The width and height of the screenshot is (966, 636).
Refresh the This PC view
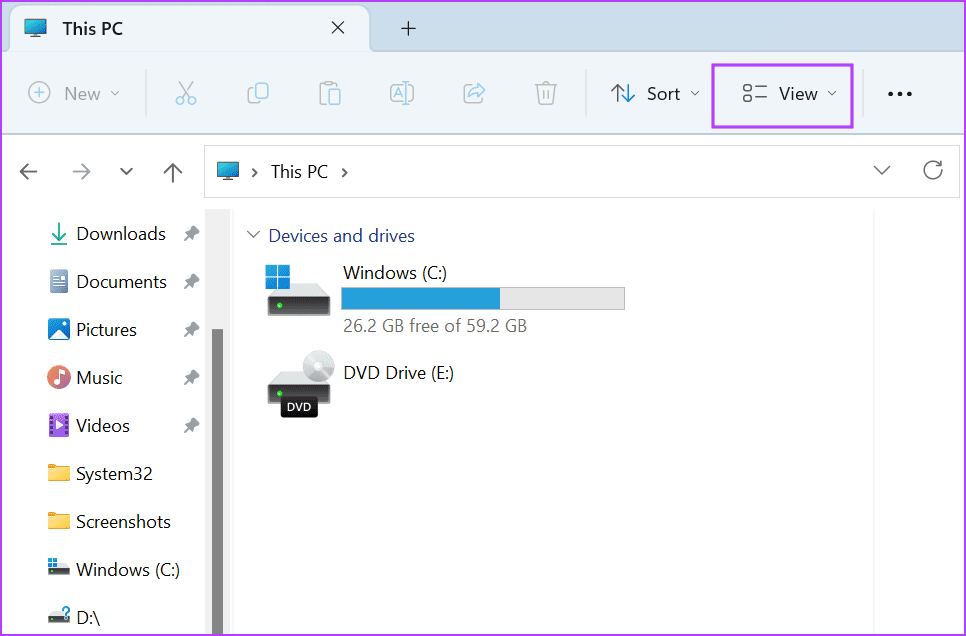coord(933,170)
